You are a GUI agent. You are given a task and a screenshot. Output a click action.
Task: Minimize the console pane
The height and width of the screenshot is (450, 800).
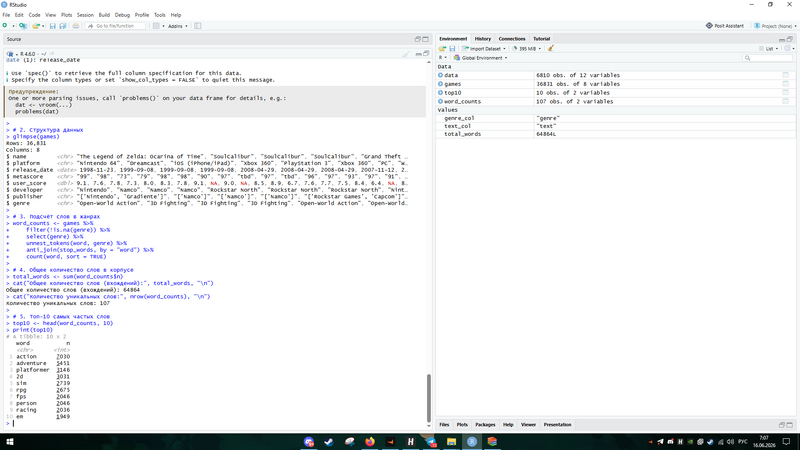(x=418, y=54)
